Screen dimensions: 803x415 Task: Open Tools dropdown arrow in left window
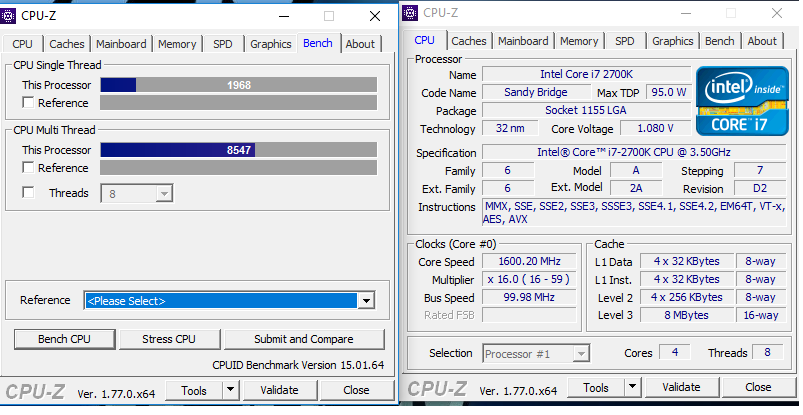click(x=230, y=390)
